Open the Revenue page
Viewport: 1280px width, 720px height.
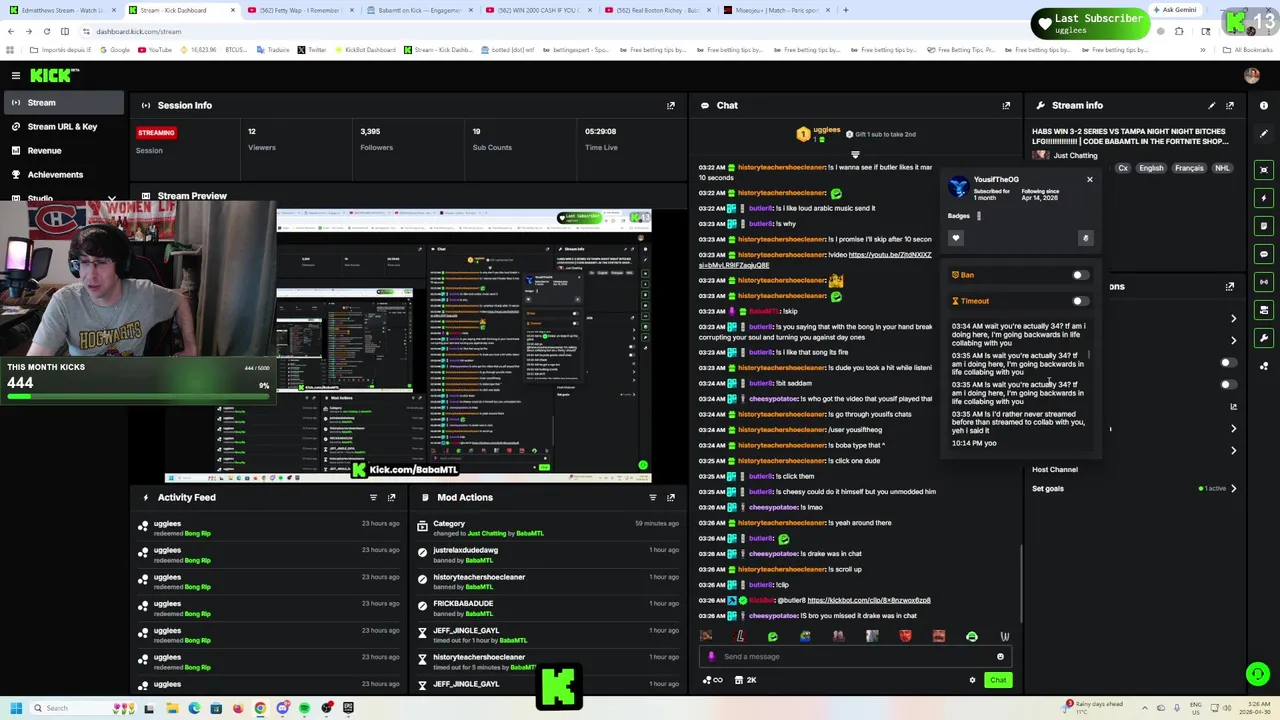tap(62, 151)
